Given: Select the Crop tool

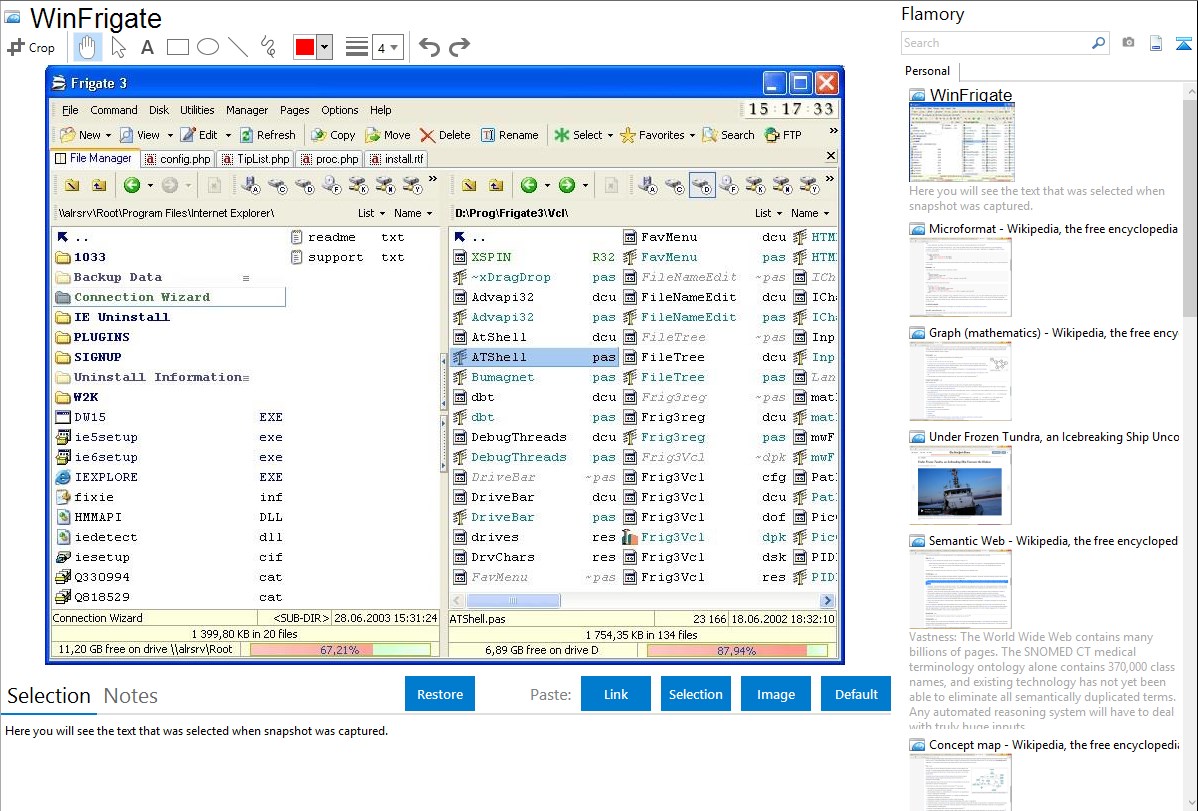Looking at the screenshot, I should point(32,47).
